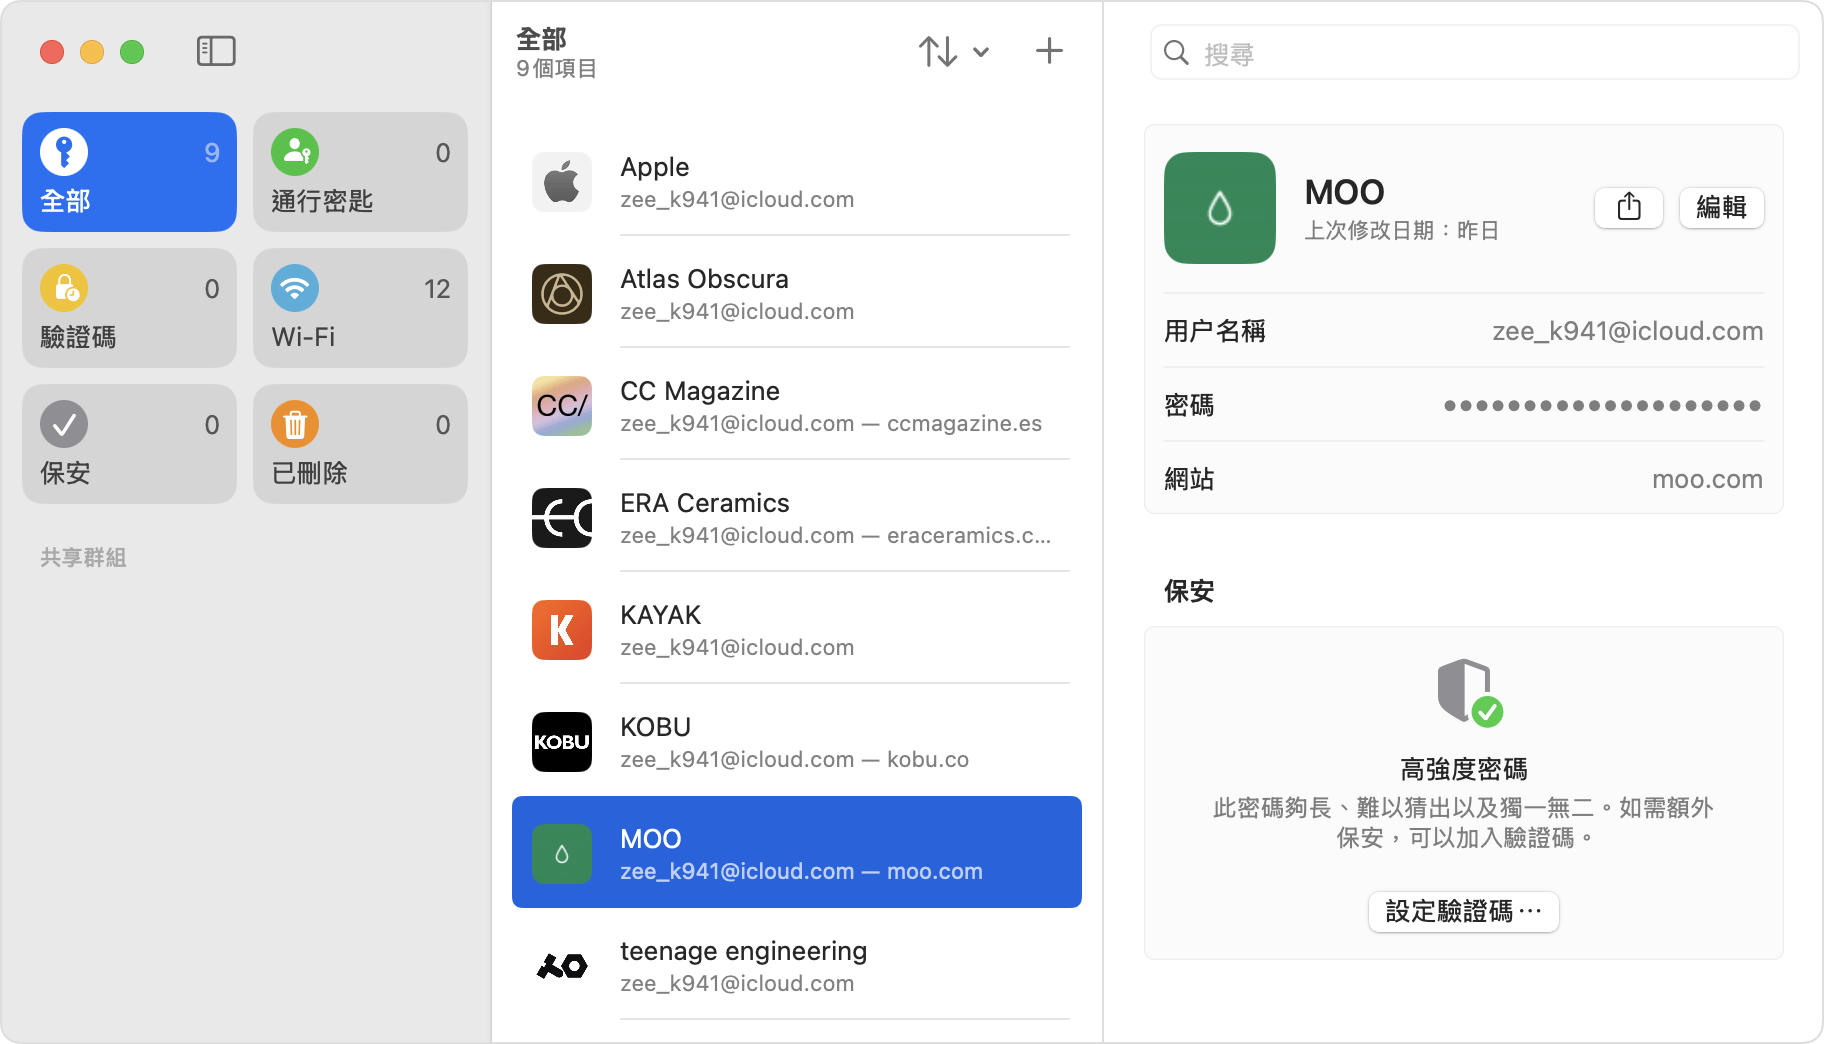1824x1044 pixels.
Task: Click the large MOO icon in details
Action: (x=1220, y=208)
